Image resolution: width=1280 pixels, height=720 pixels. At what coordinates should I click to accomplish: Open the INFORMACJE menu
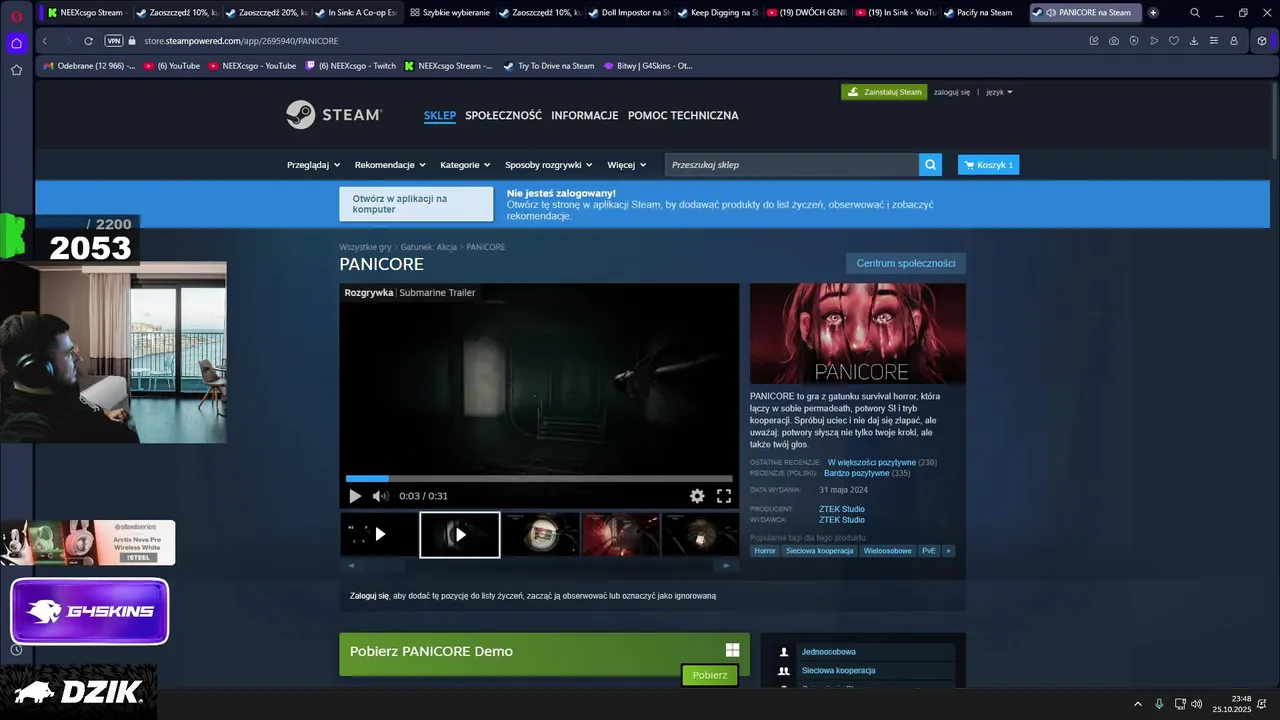pos(585,115)
